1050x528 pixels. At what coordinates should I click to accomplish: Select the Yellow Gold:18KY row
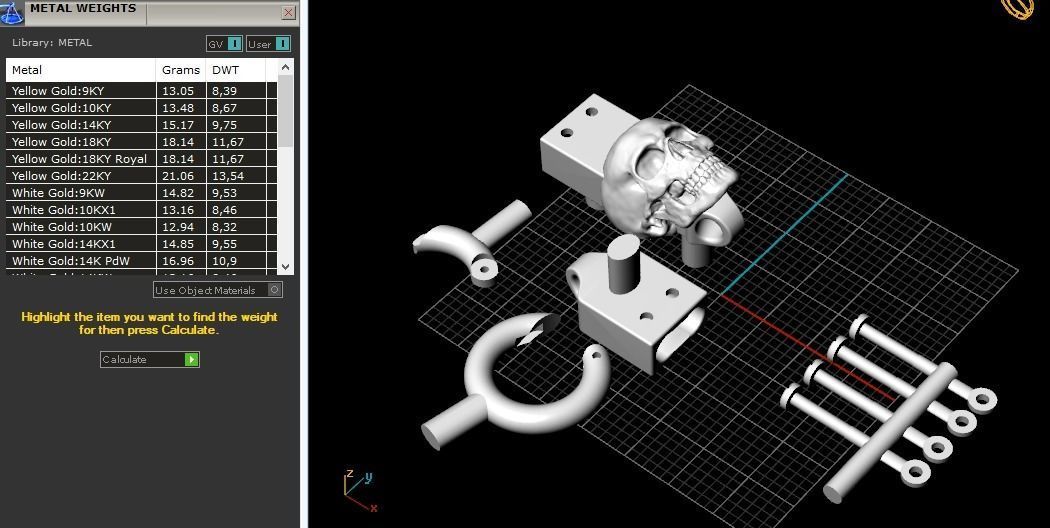(x=141, y=142)
